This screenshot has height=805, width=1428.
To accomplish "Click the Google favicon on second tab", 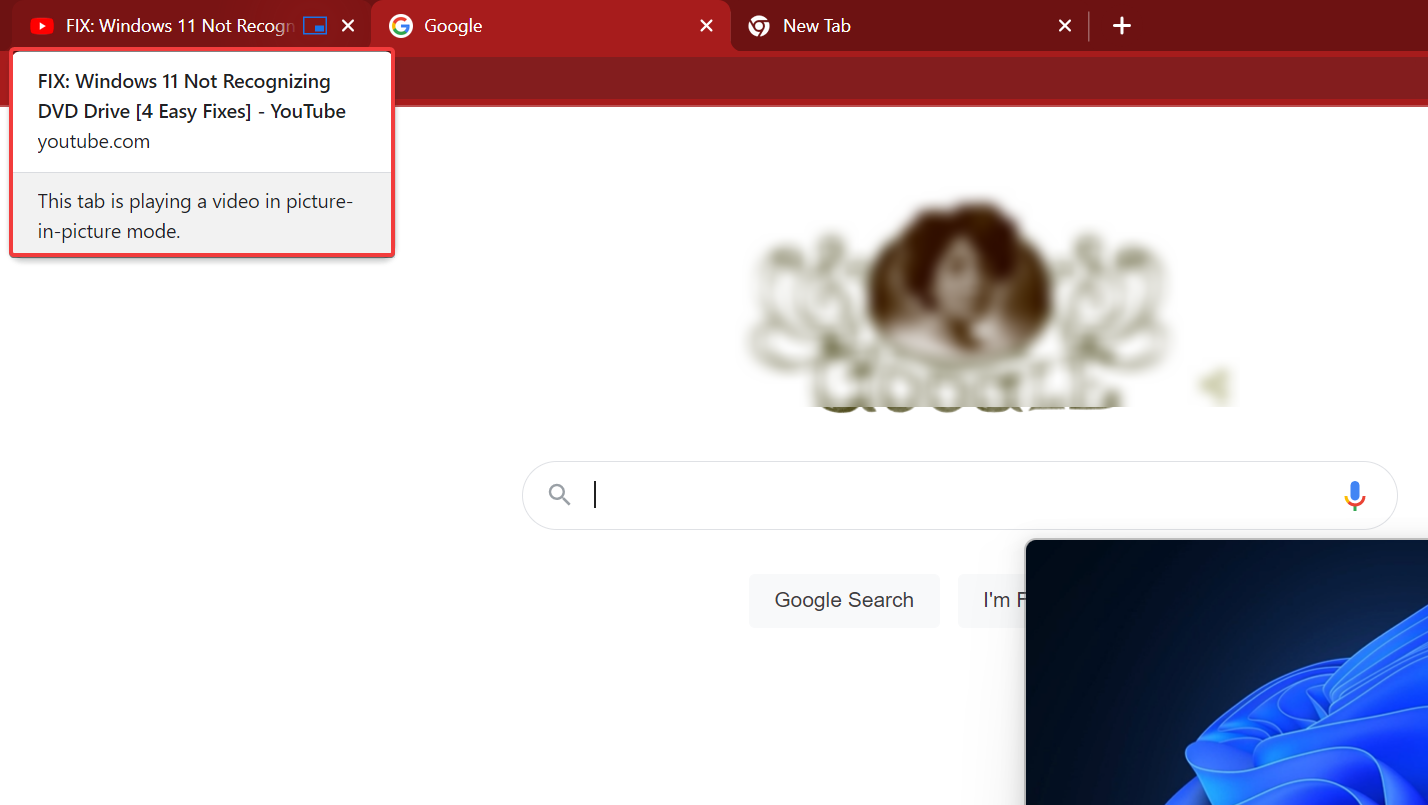I will pos(401,26).
